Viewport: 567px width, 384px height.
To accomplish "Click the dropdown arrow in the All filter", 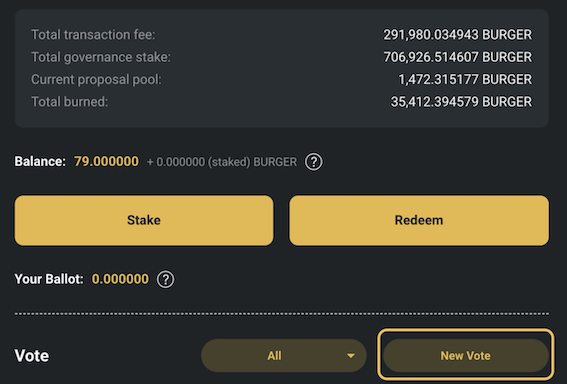I will click(350, 356).
